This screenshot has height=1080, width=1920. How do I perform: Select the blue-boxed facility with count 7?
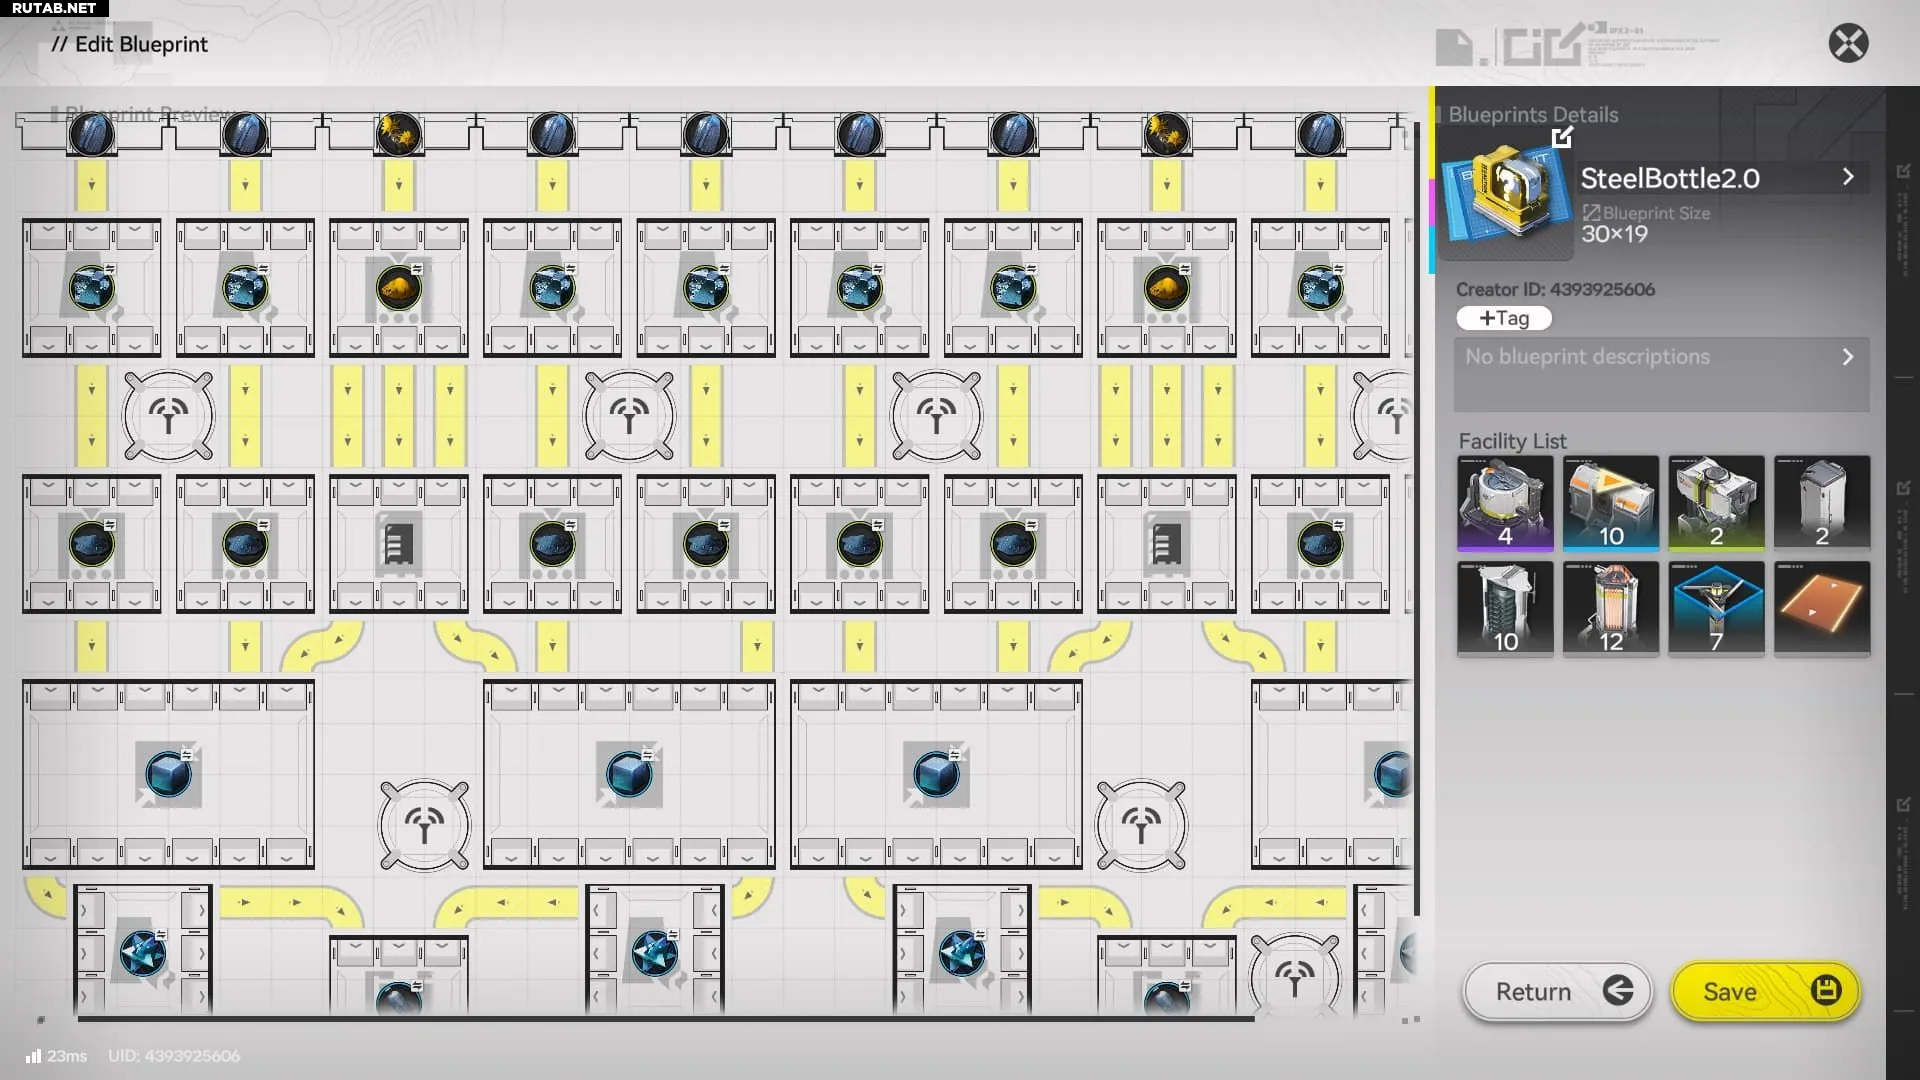click(x=1716, y=607)
